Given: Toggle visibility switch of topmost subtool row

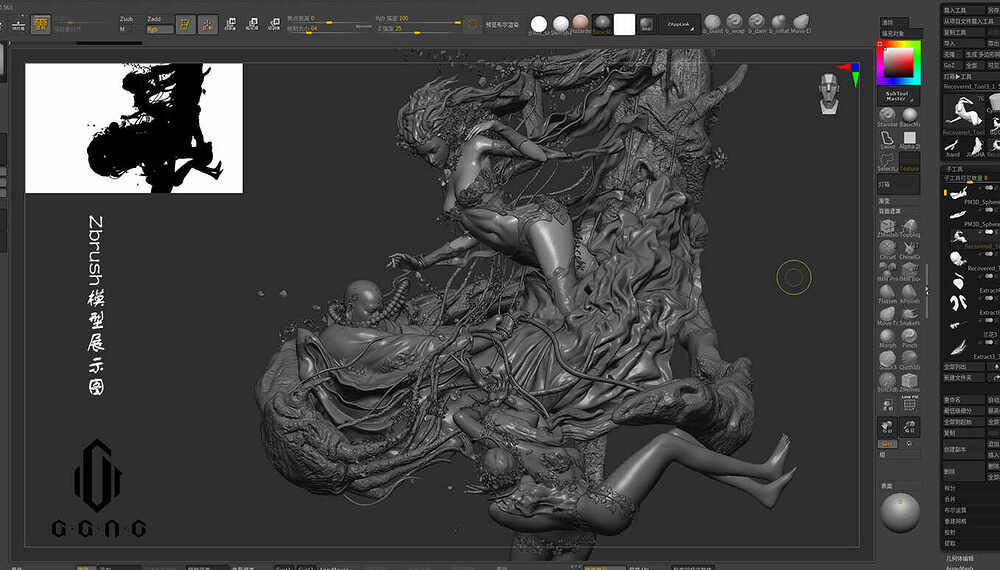Looking at the screenshot, I should click(x=989, y=189).
